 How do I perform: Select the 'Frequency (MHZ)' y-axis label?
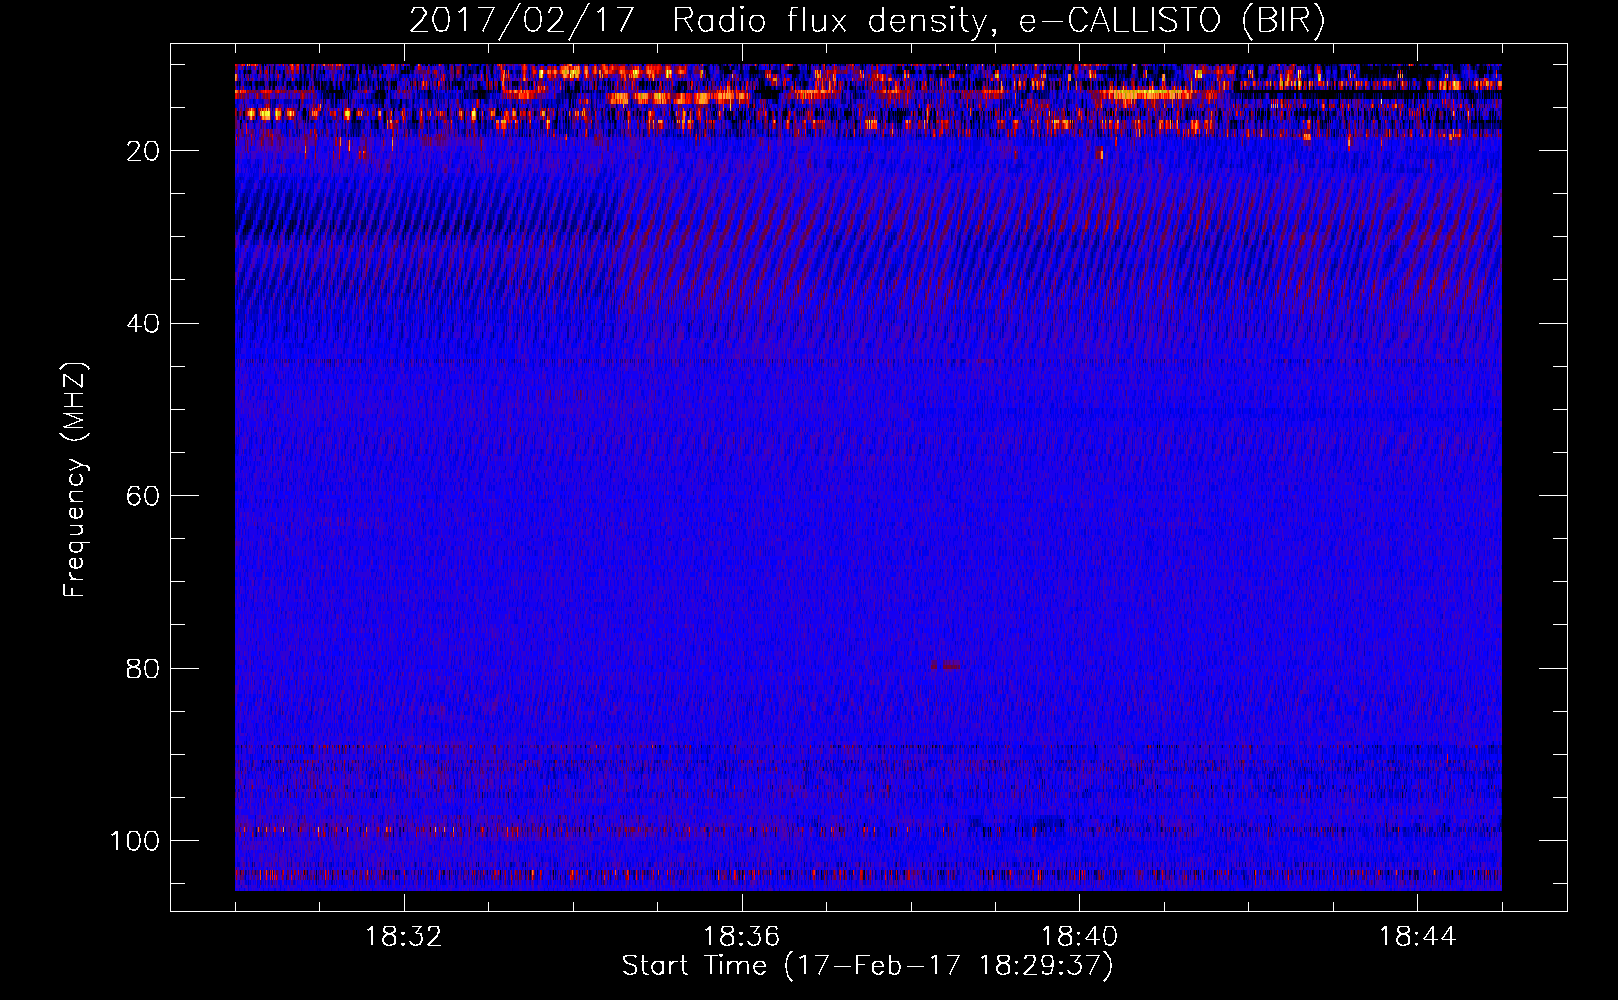tap(76, 479)
